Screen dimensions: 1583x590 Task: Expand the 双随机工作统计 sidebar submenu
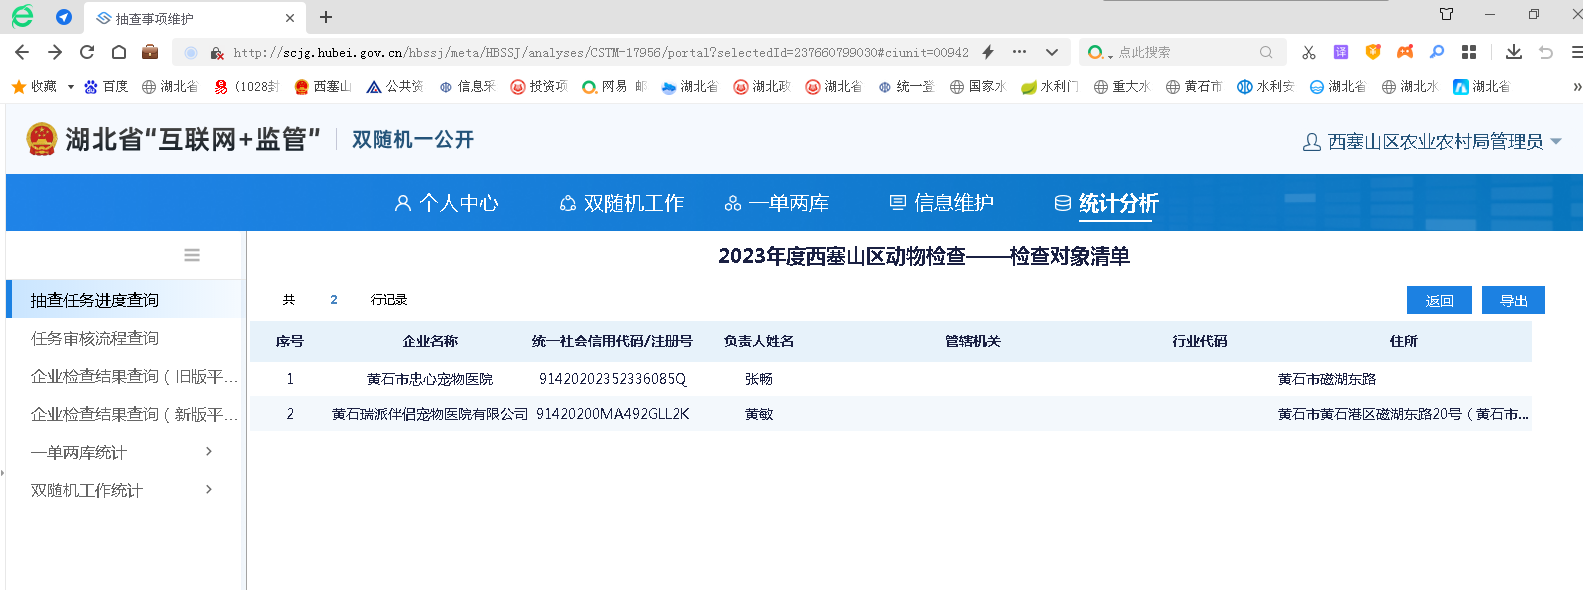(x=208, y=490)
